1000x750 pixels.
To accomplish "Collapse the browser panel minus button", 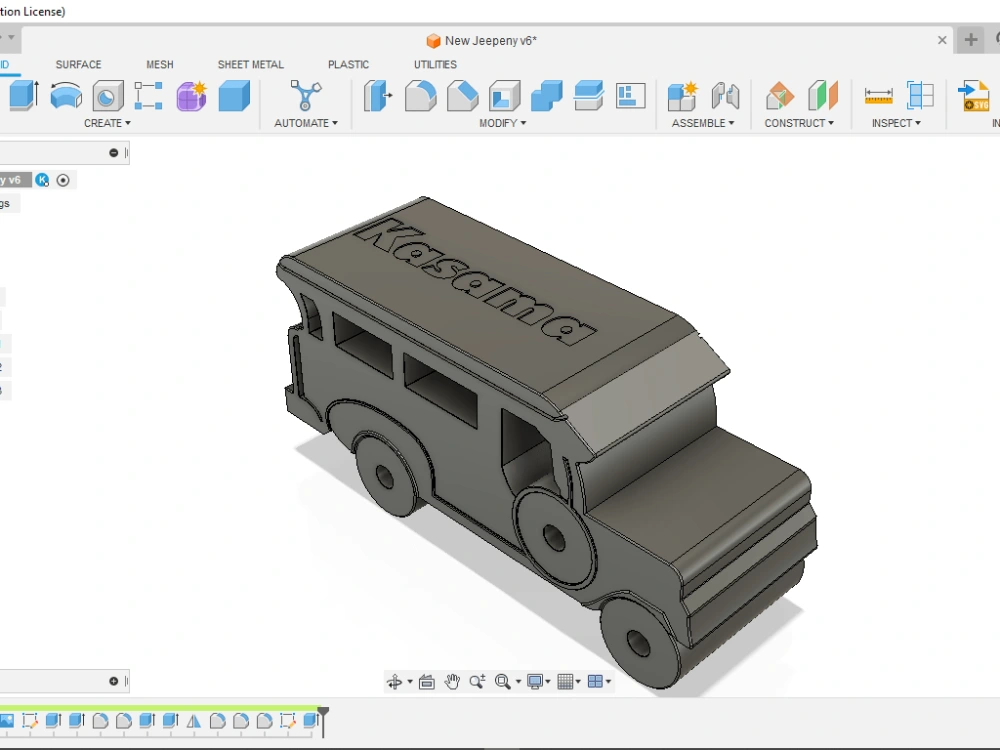I will [114, 152].
